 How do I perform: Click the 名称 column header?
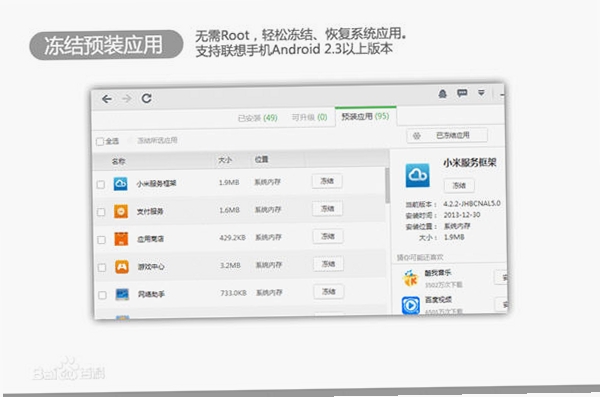click(x=118, y=162)
